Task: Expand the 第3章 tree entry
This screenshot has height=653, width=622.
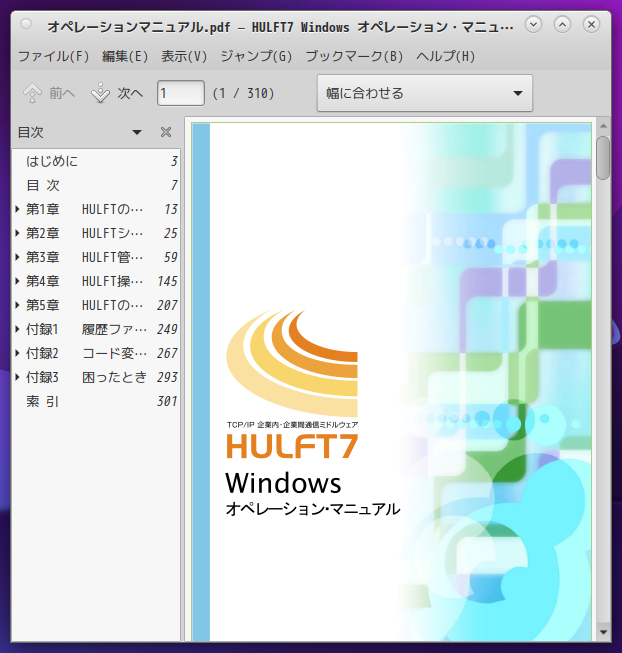Action: 17,257
